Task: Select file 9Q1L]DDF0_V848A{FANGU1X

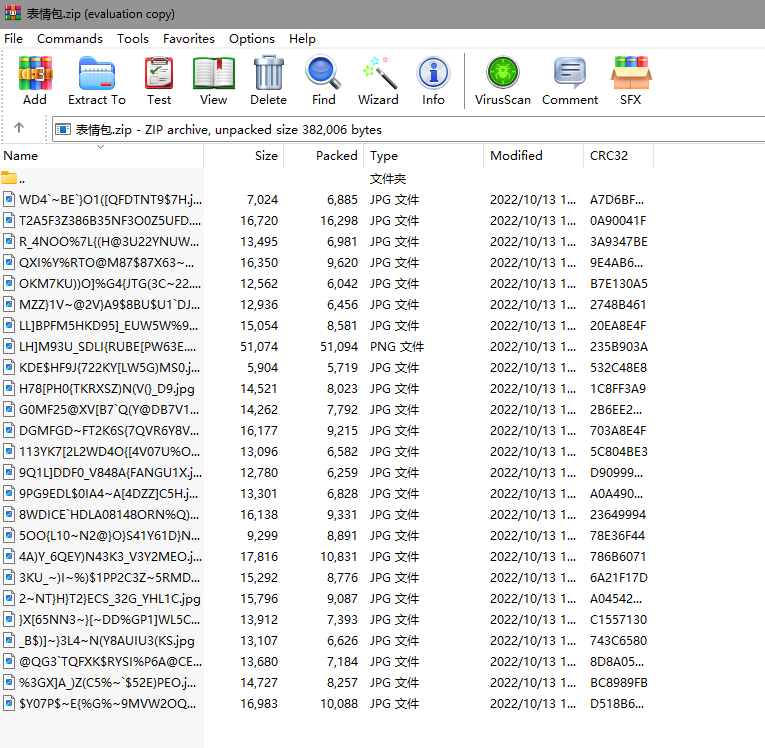Action: 110,472
